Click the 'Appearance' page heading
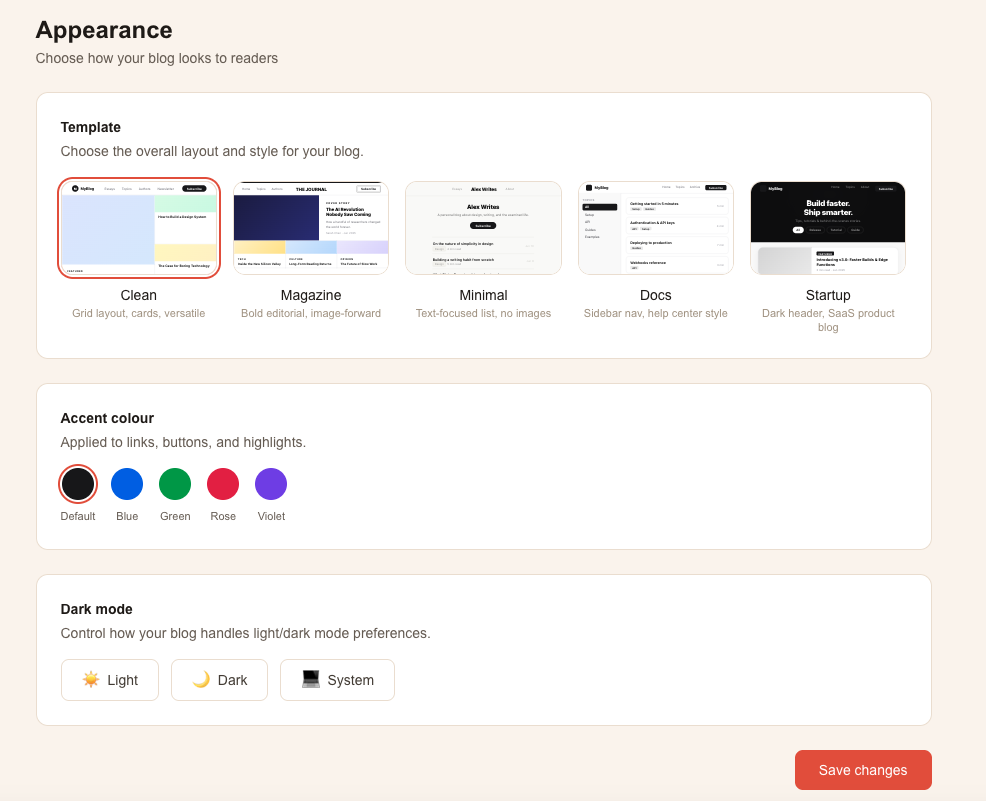The height and width of the screenshot is (801, 986). tap(104, 30)
